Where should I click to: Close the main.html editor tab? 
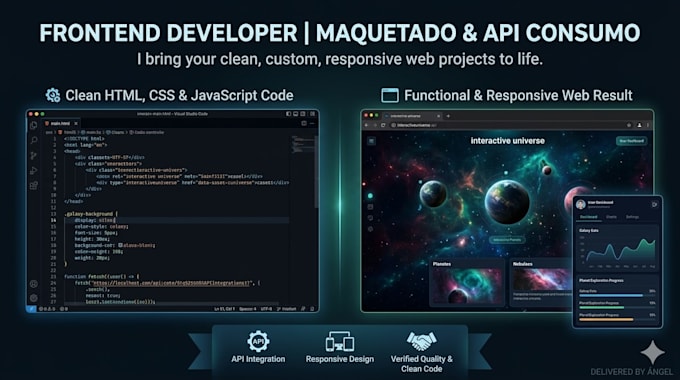pyautogui.click(x=76, y=124)
